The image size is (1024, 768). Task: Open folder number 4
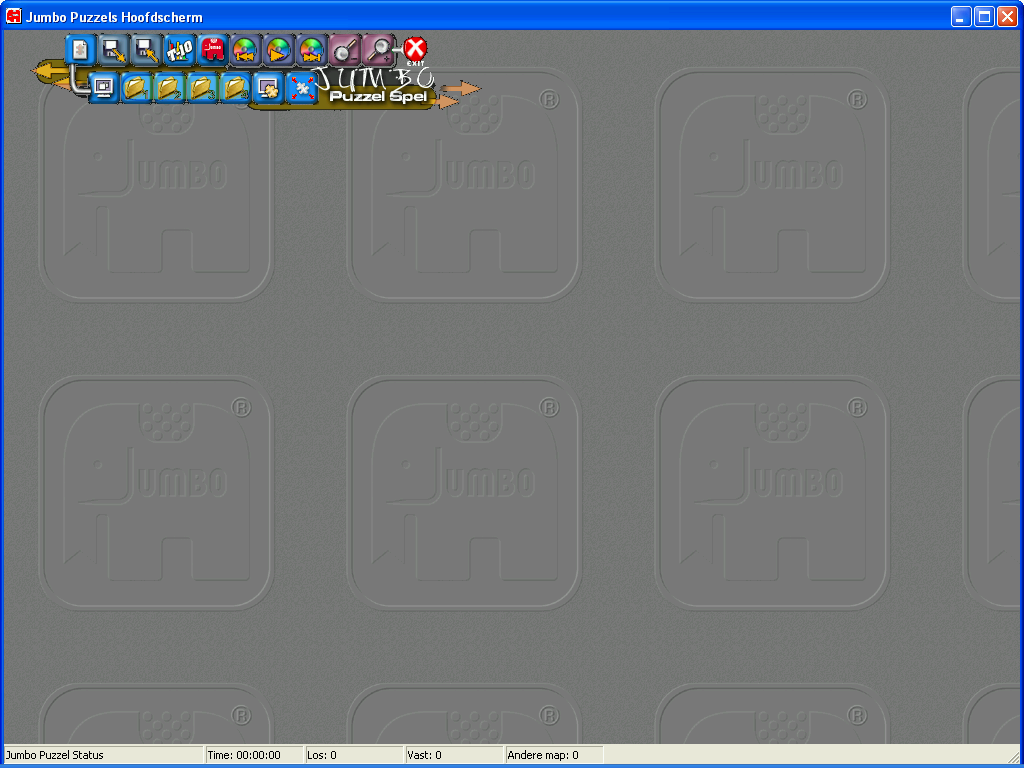235,87
